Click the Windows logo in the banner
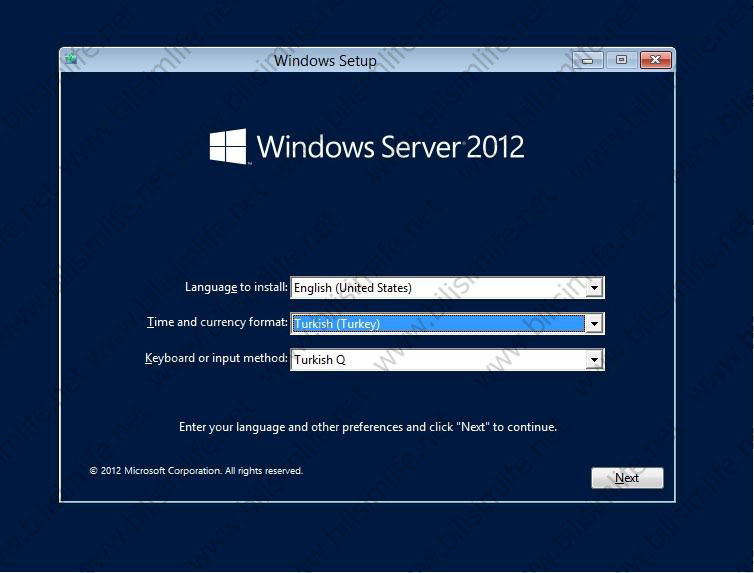This screenshot has width=754, height=573. point(228,146)
